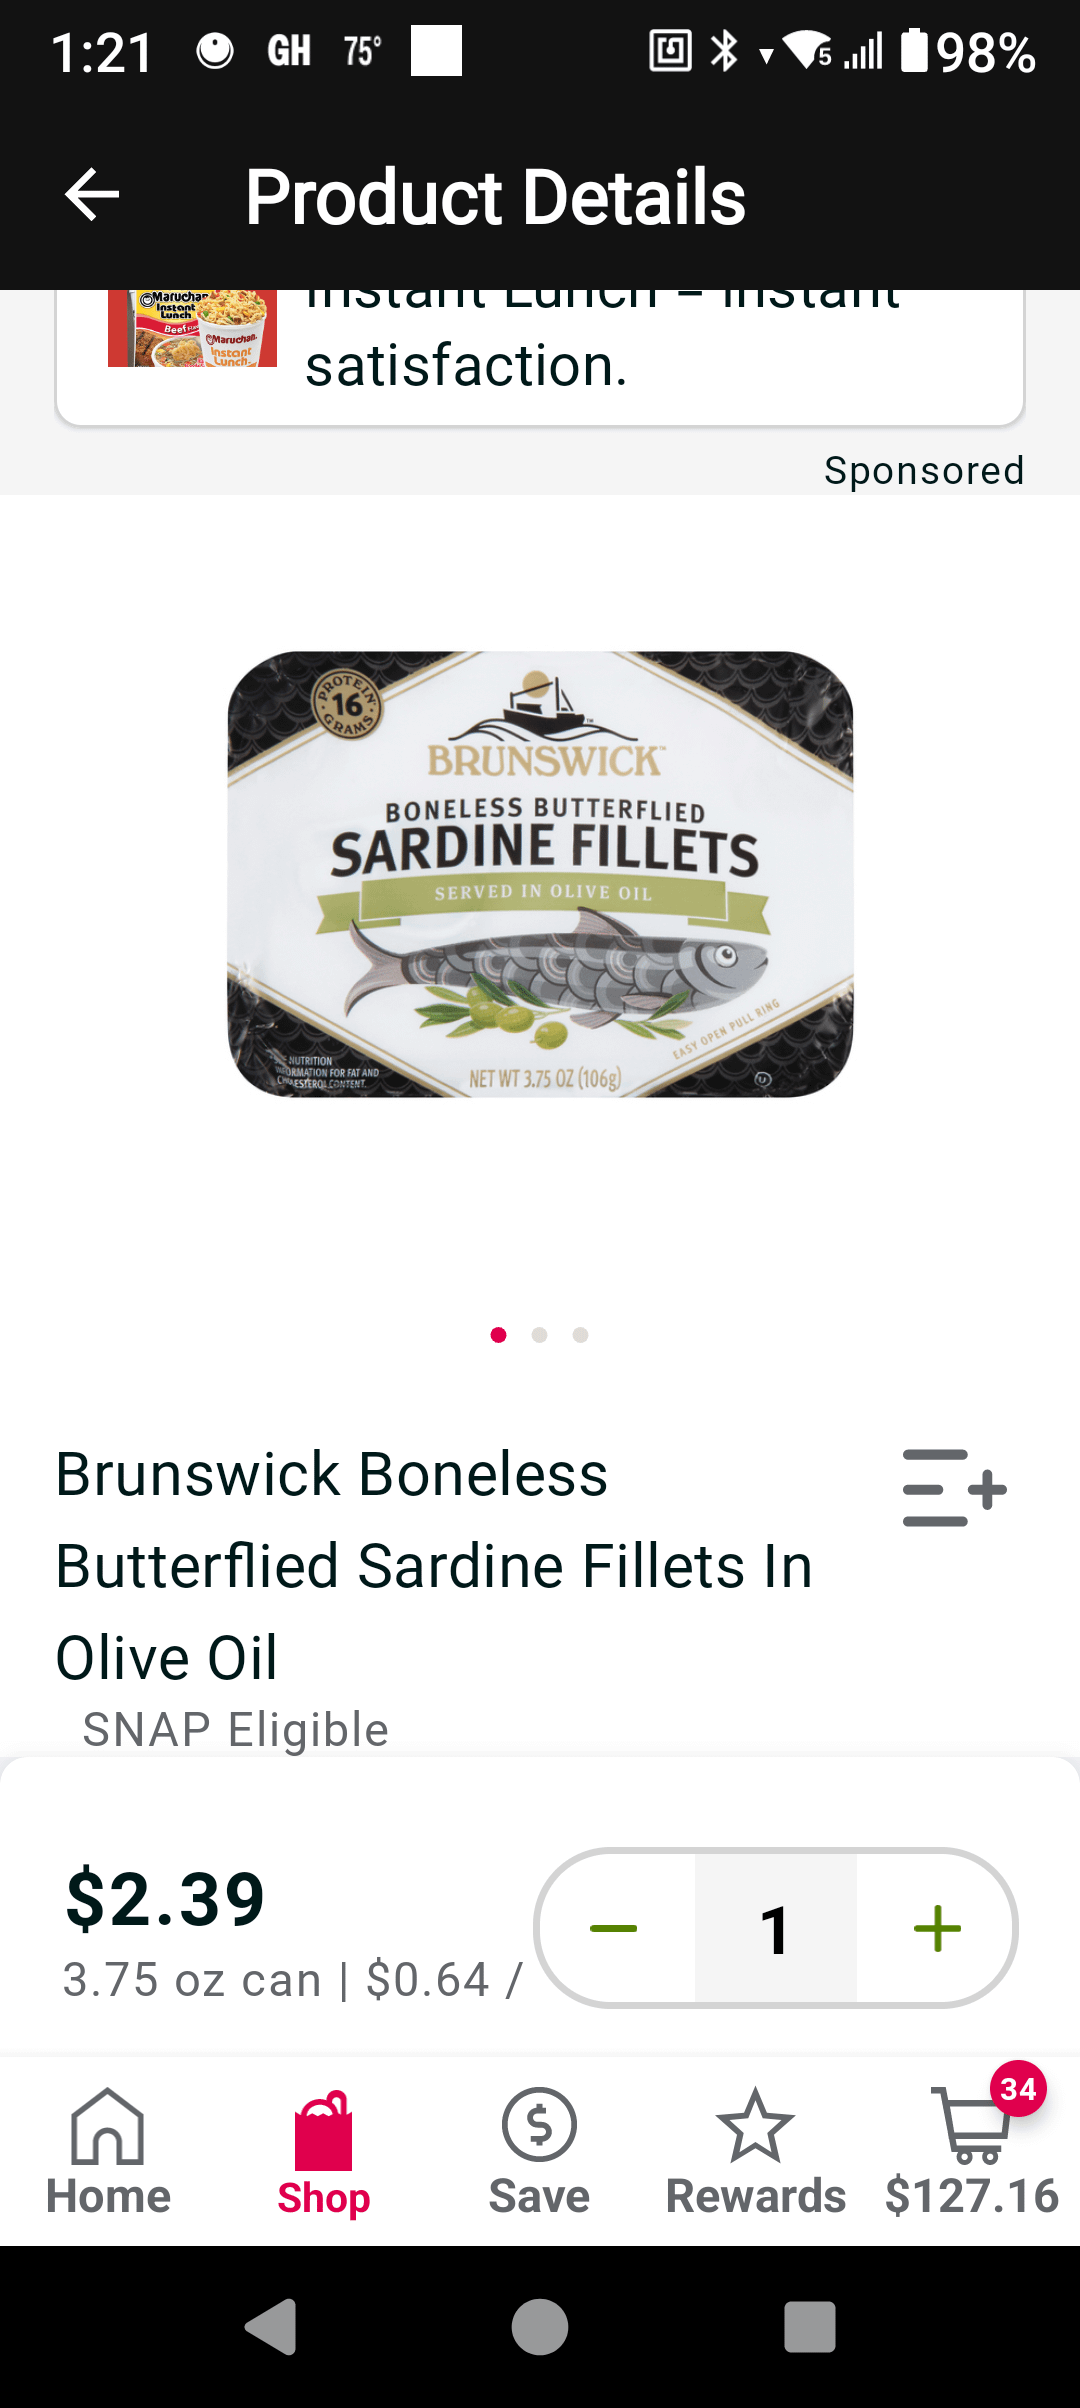This screenshot has height=2408, width=1080.
Task: Tap the $2.39 price label
Action: point(165,1898)
